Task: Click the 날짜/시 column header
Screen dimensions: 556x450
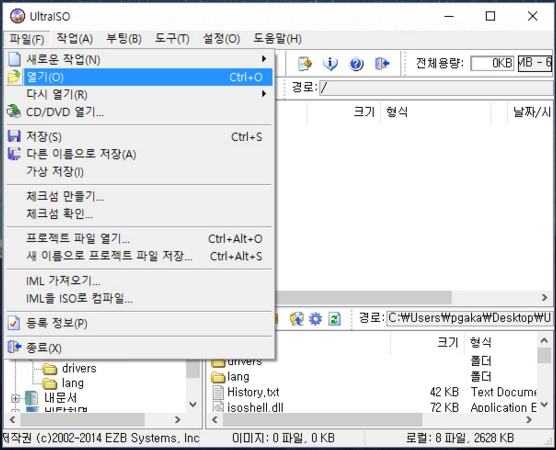Action: click(x=531, y=112)
